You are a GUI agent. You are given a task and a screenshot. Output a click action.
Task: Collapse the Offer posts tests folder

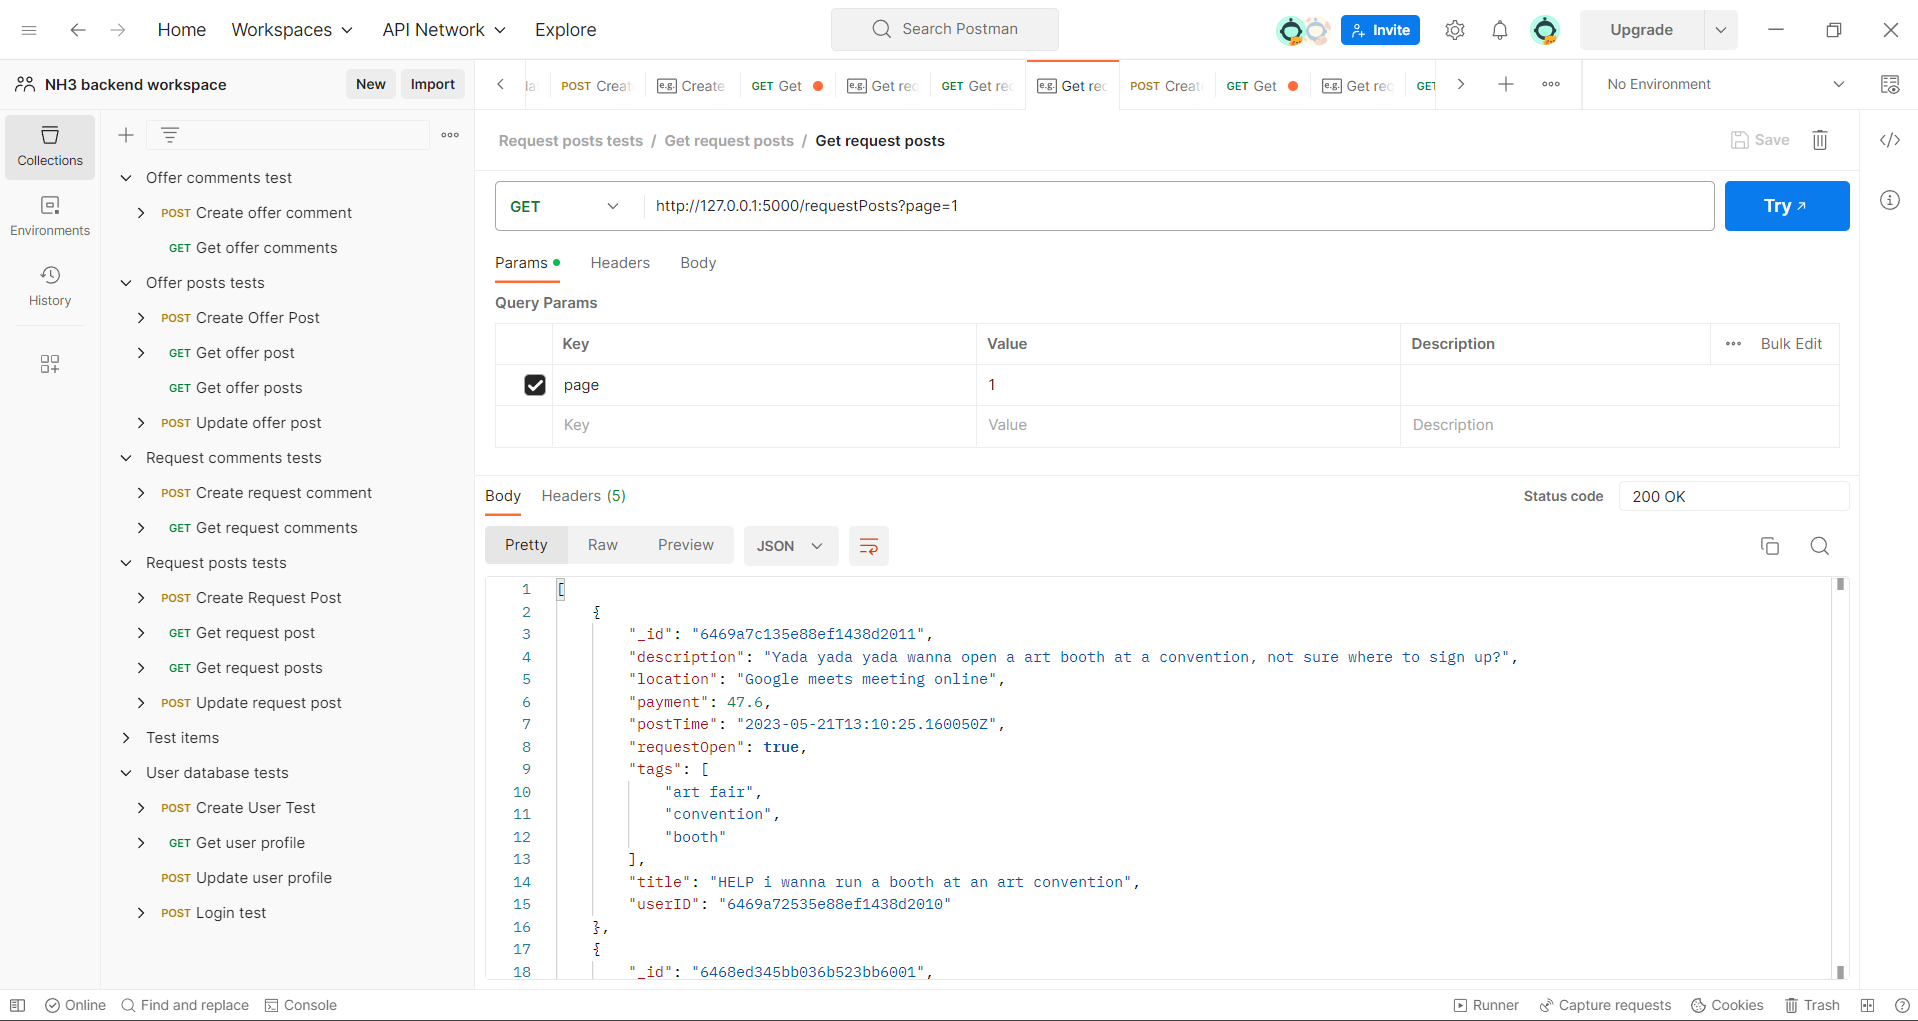[126, 283]
